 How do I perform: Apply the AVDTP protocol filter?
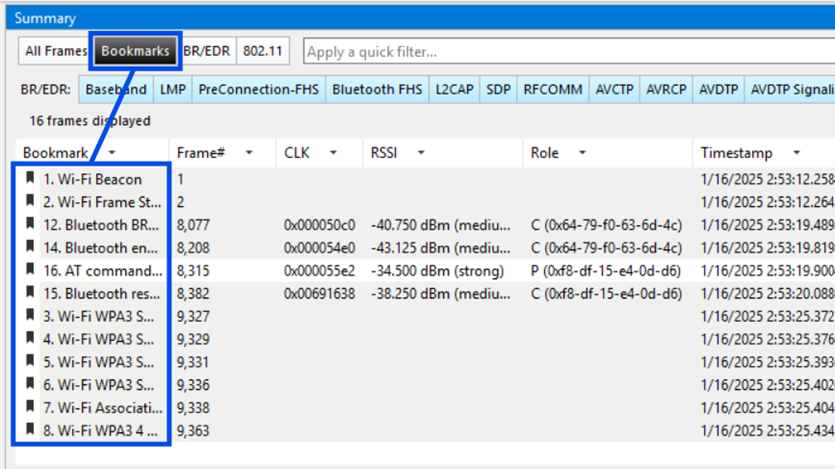point(718,89)
